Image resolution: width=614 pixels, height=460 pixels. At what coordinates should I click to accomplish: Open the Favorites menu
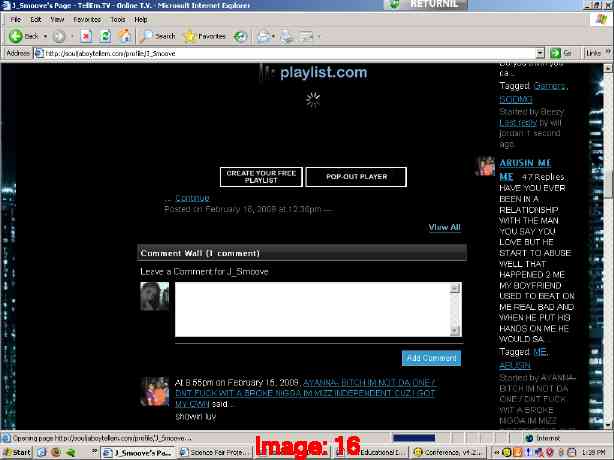87,19
